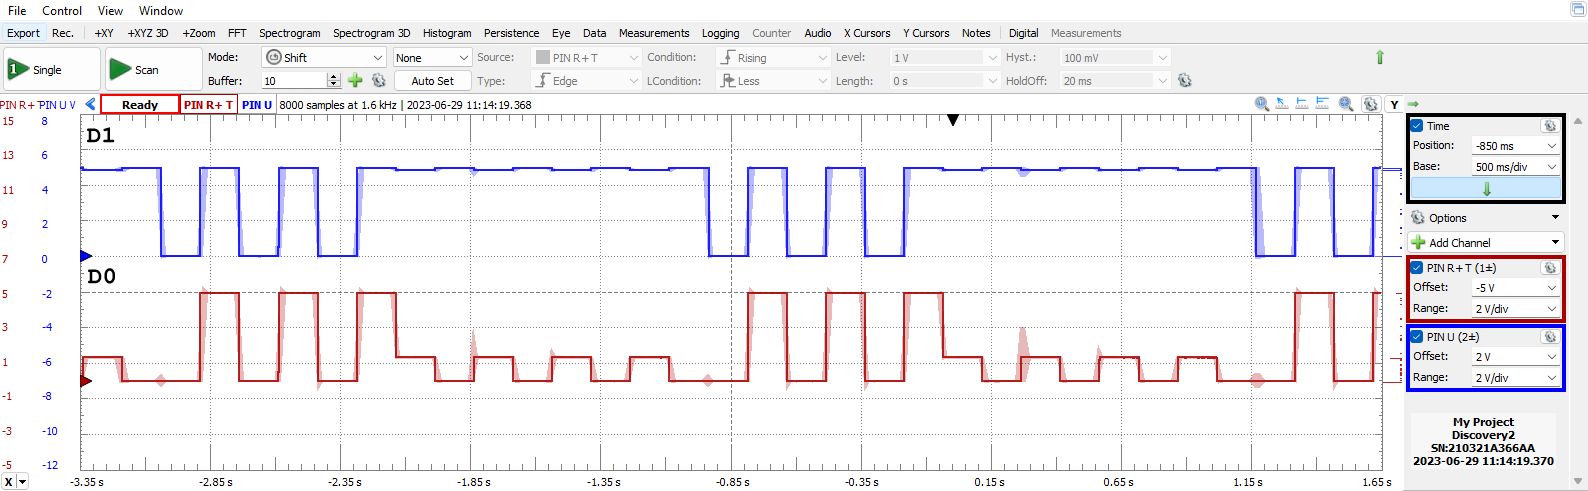Click the green up arrow in toolbar
1588x491 pixels.
[1380, 58]
